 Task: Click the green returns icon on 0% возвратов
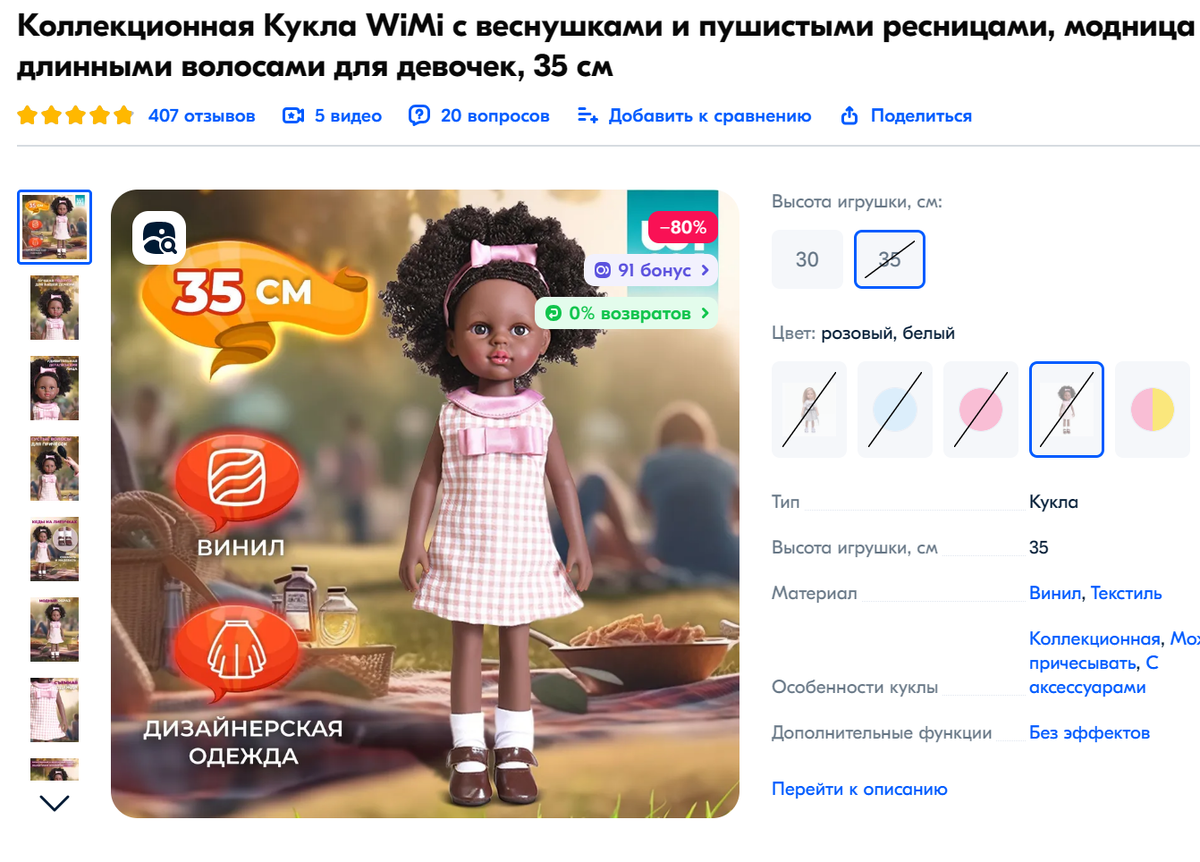click(553, 313)
